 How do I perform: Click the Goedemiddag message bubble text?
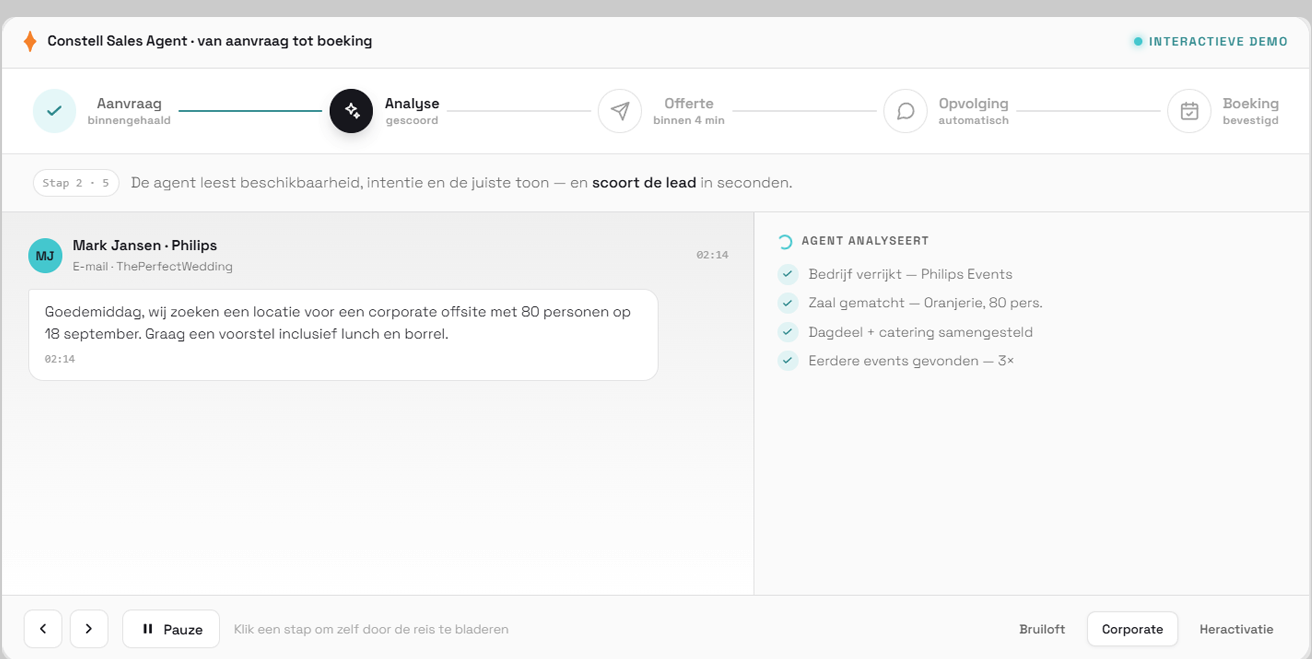pyautogui.click(x=338, y=323)
